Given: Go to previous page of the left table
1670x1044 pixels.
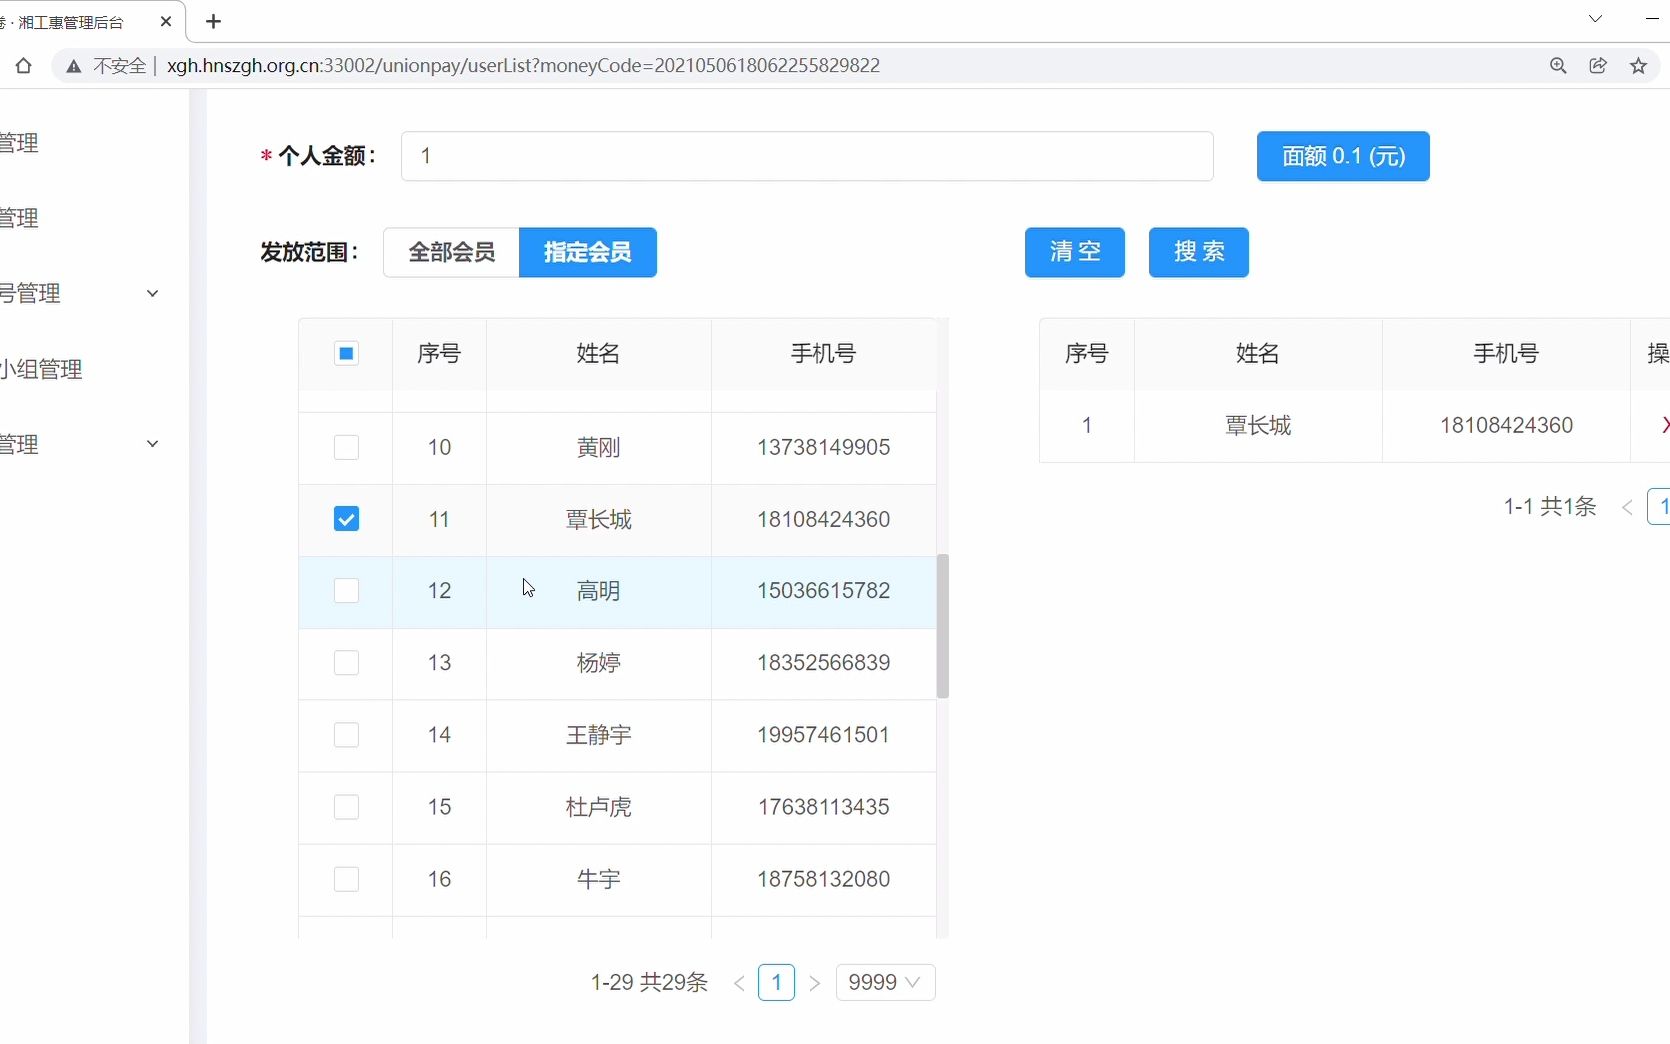Looking at the screenshot, I should pos(739,983).
